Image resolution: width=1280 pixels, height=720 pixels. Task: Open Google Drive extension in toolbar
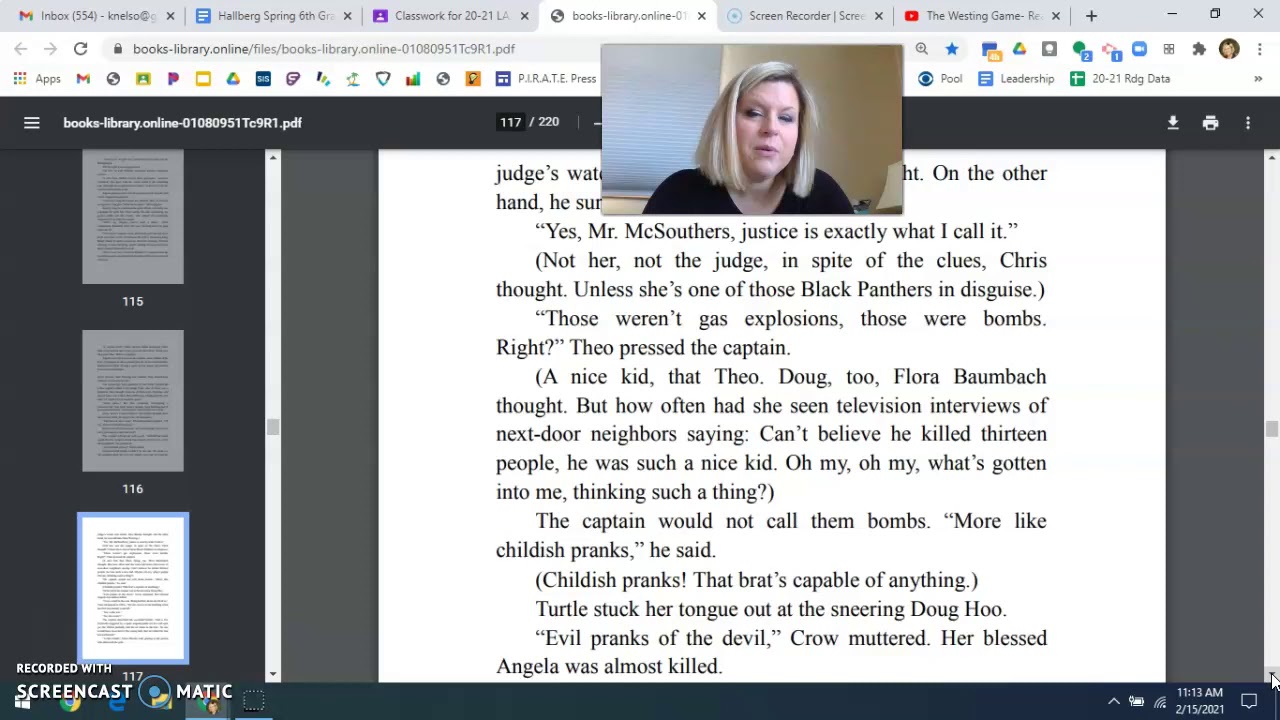(1019, 48)
